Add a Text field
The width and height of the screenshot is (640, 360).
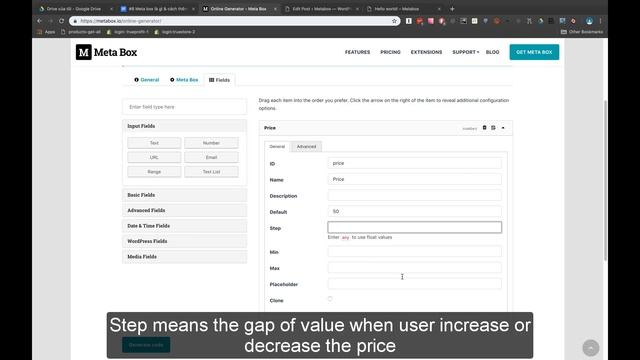154,143
